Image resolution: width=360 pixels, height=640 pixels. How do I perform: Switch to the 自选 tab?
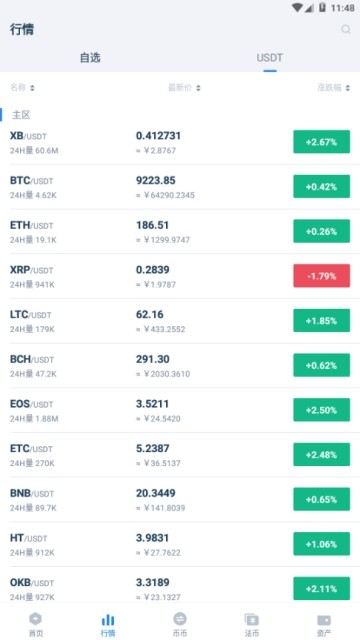90,58
